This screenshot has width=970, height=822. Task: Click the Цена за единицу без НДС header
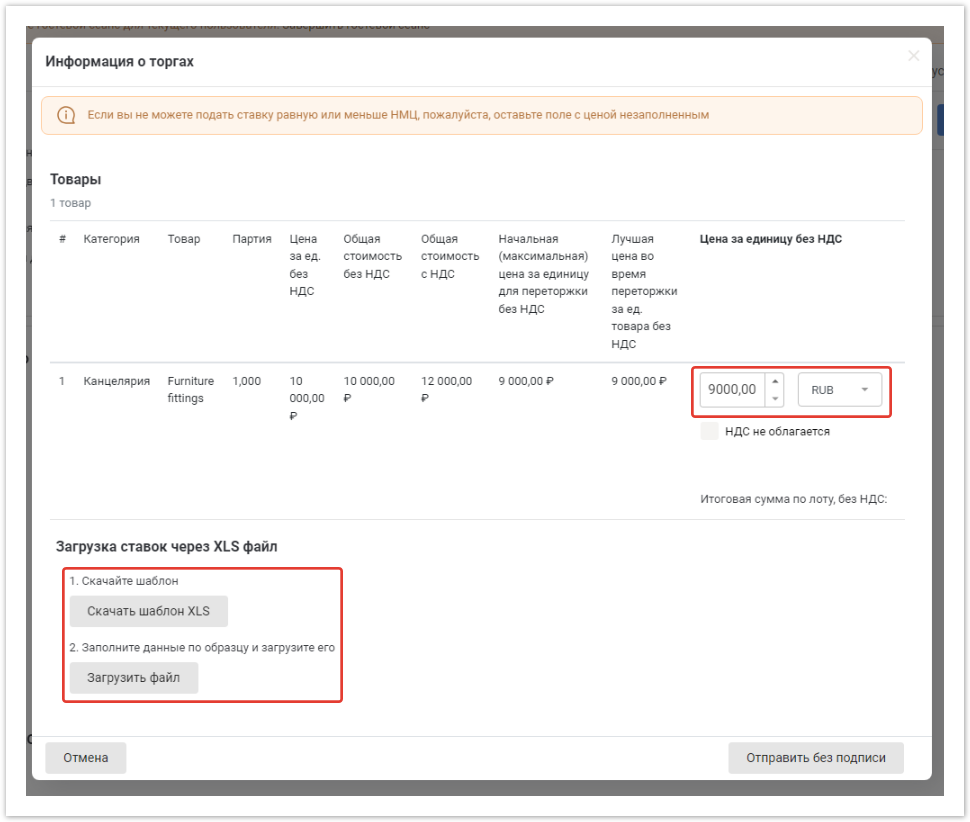click(x=769, y=239)
